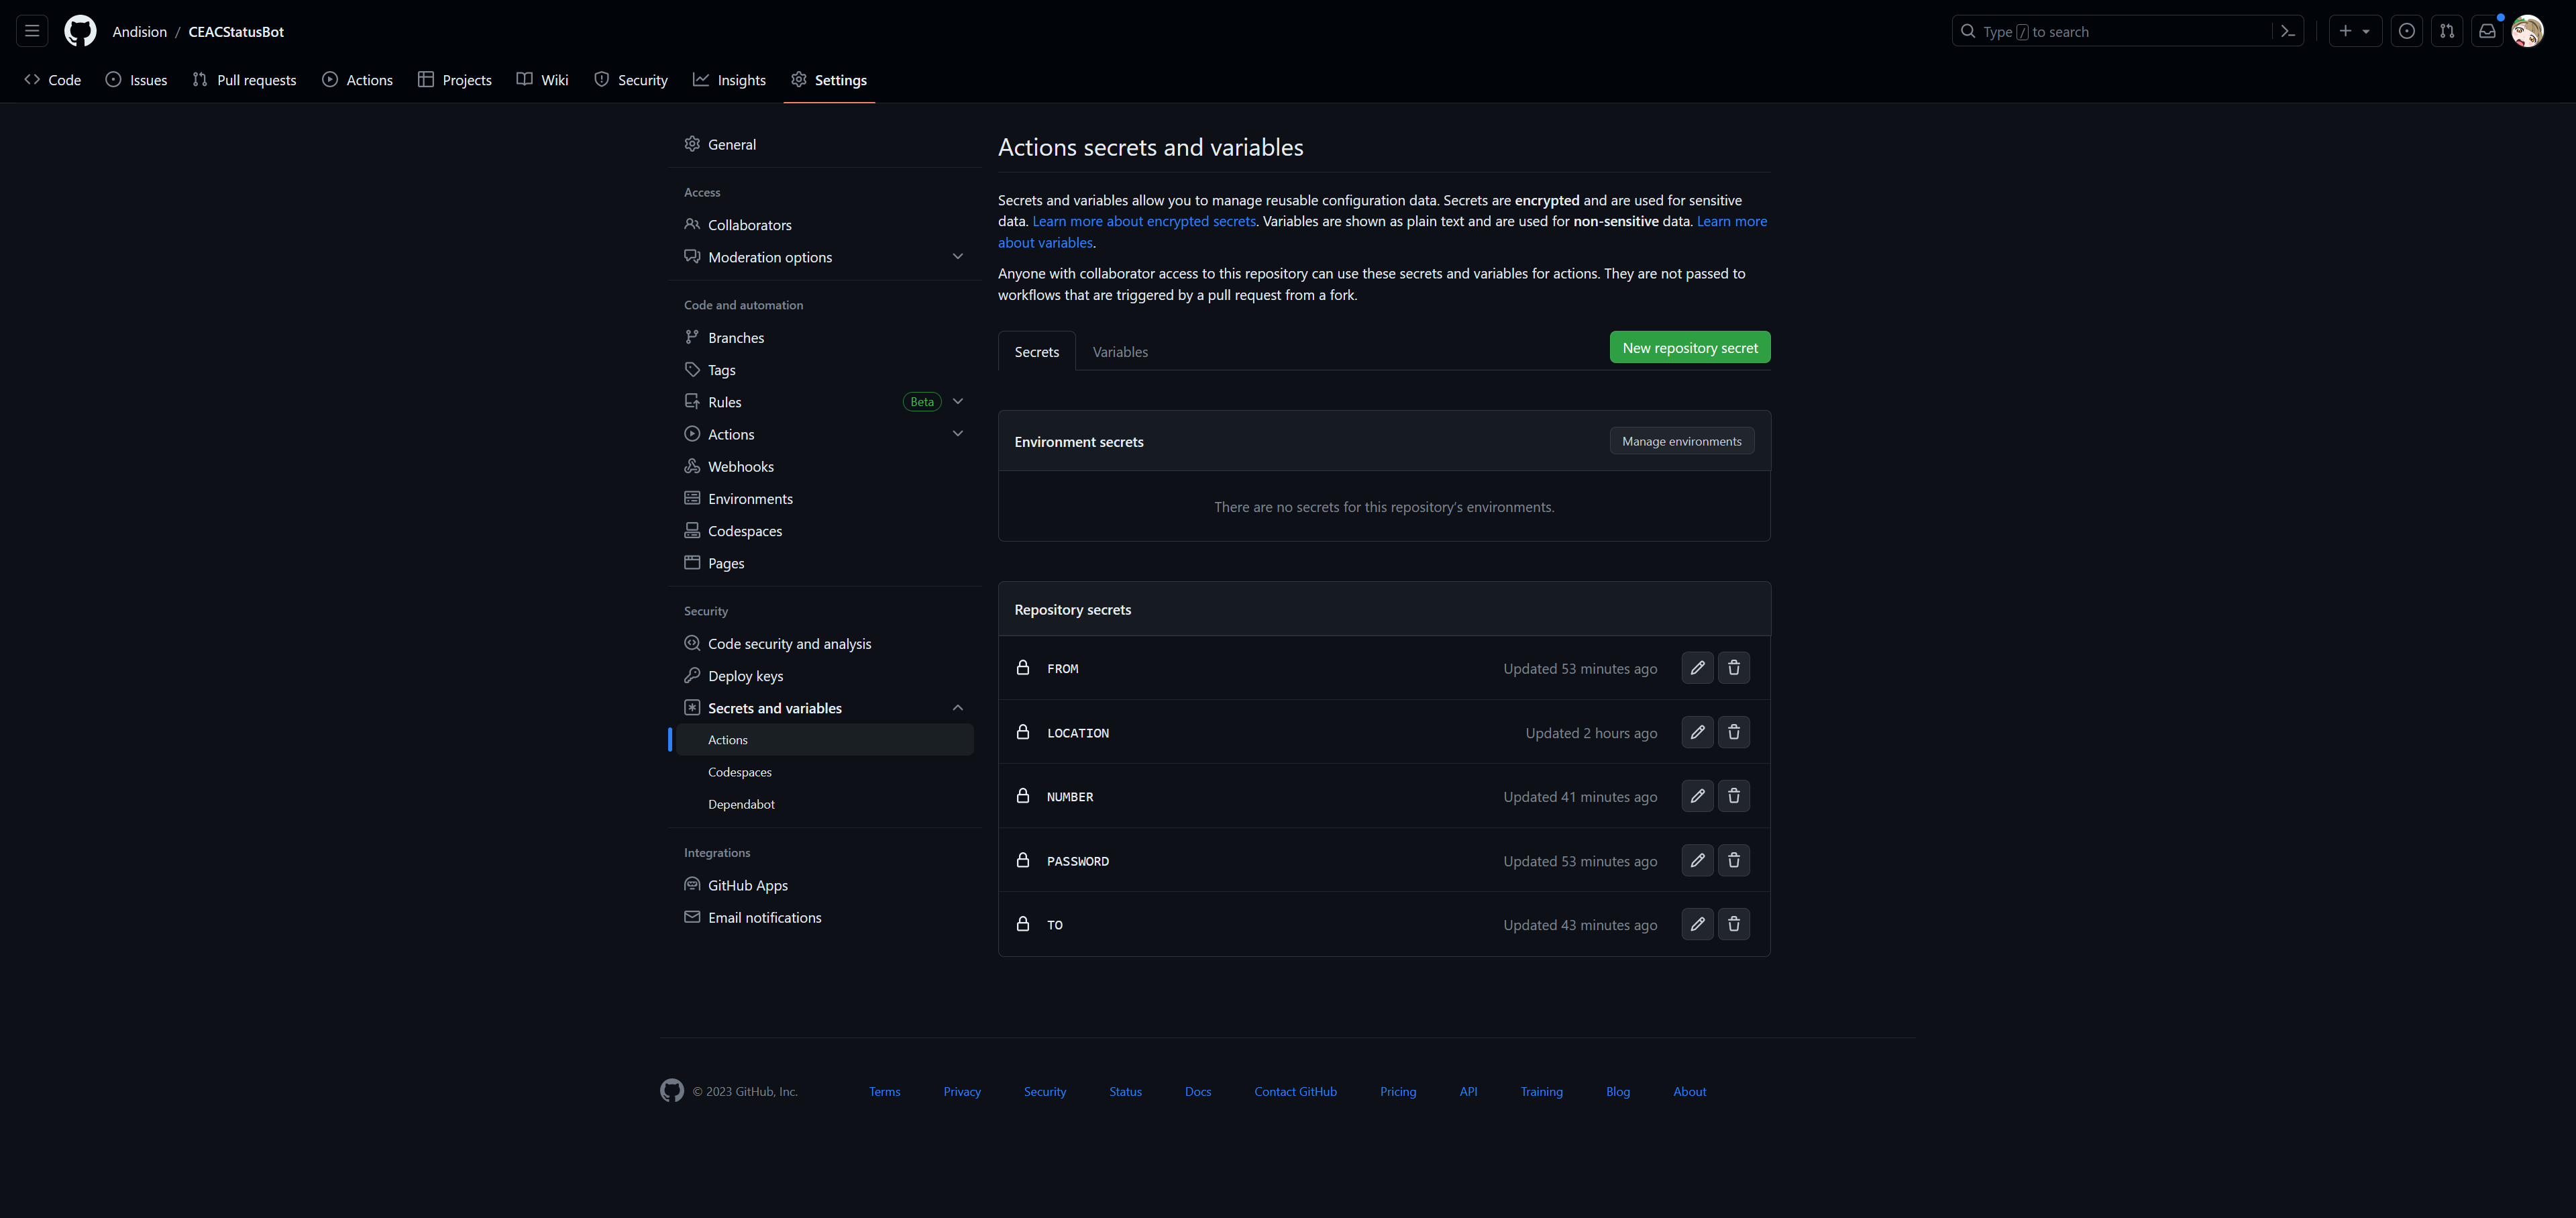Delete the TO secret with trash icon
Screen dimensions: 2576x1218
click(1733, 924)
